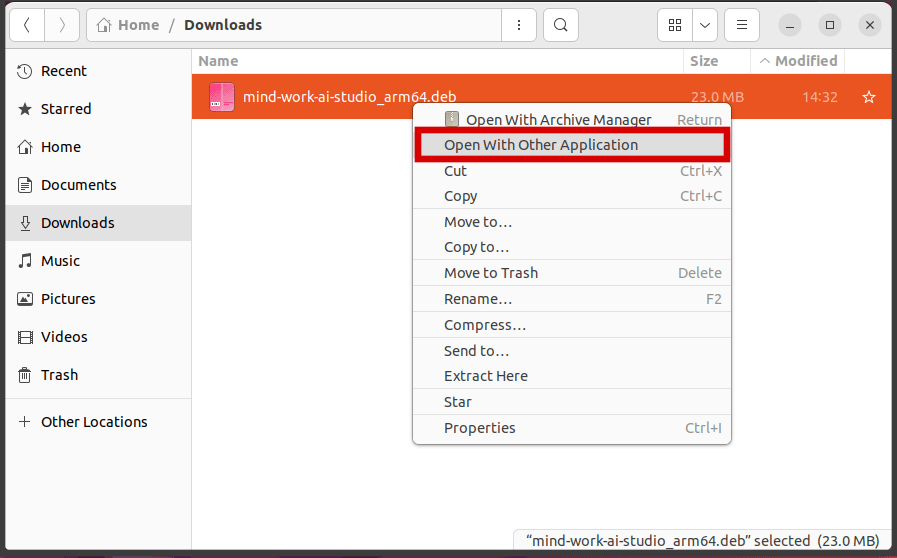Expand the view options dropdown arrow
This screenshot has width=897, height=558.
tap(705, 25)
